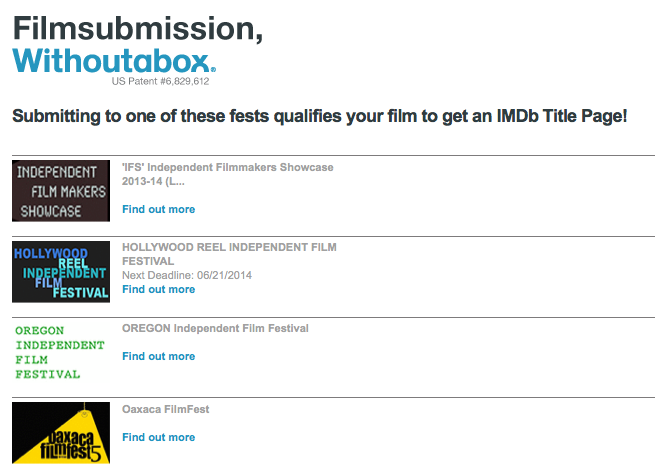Open the HOLLYWOOD REEL INDEPENDENT FILM FESTIVAL title

(x=229, y=254)
